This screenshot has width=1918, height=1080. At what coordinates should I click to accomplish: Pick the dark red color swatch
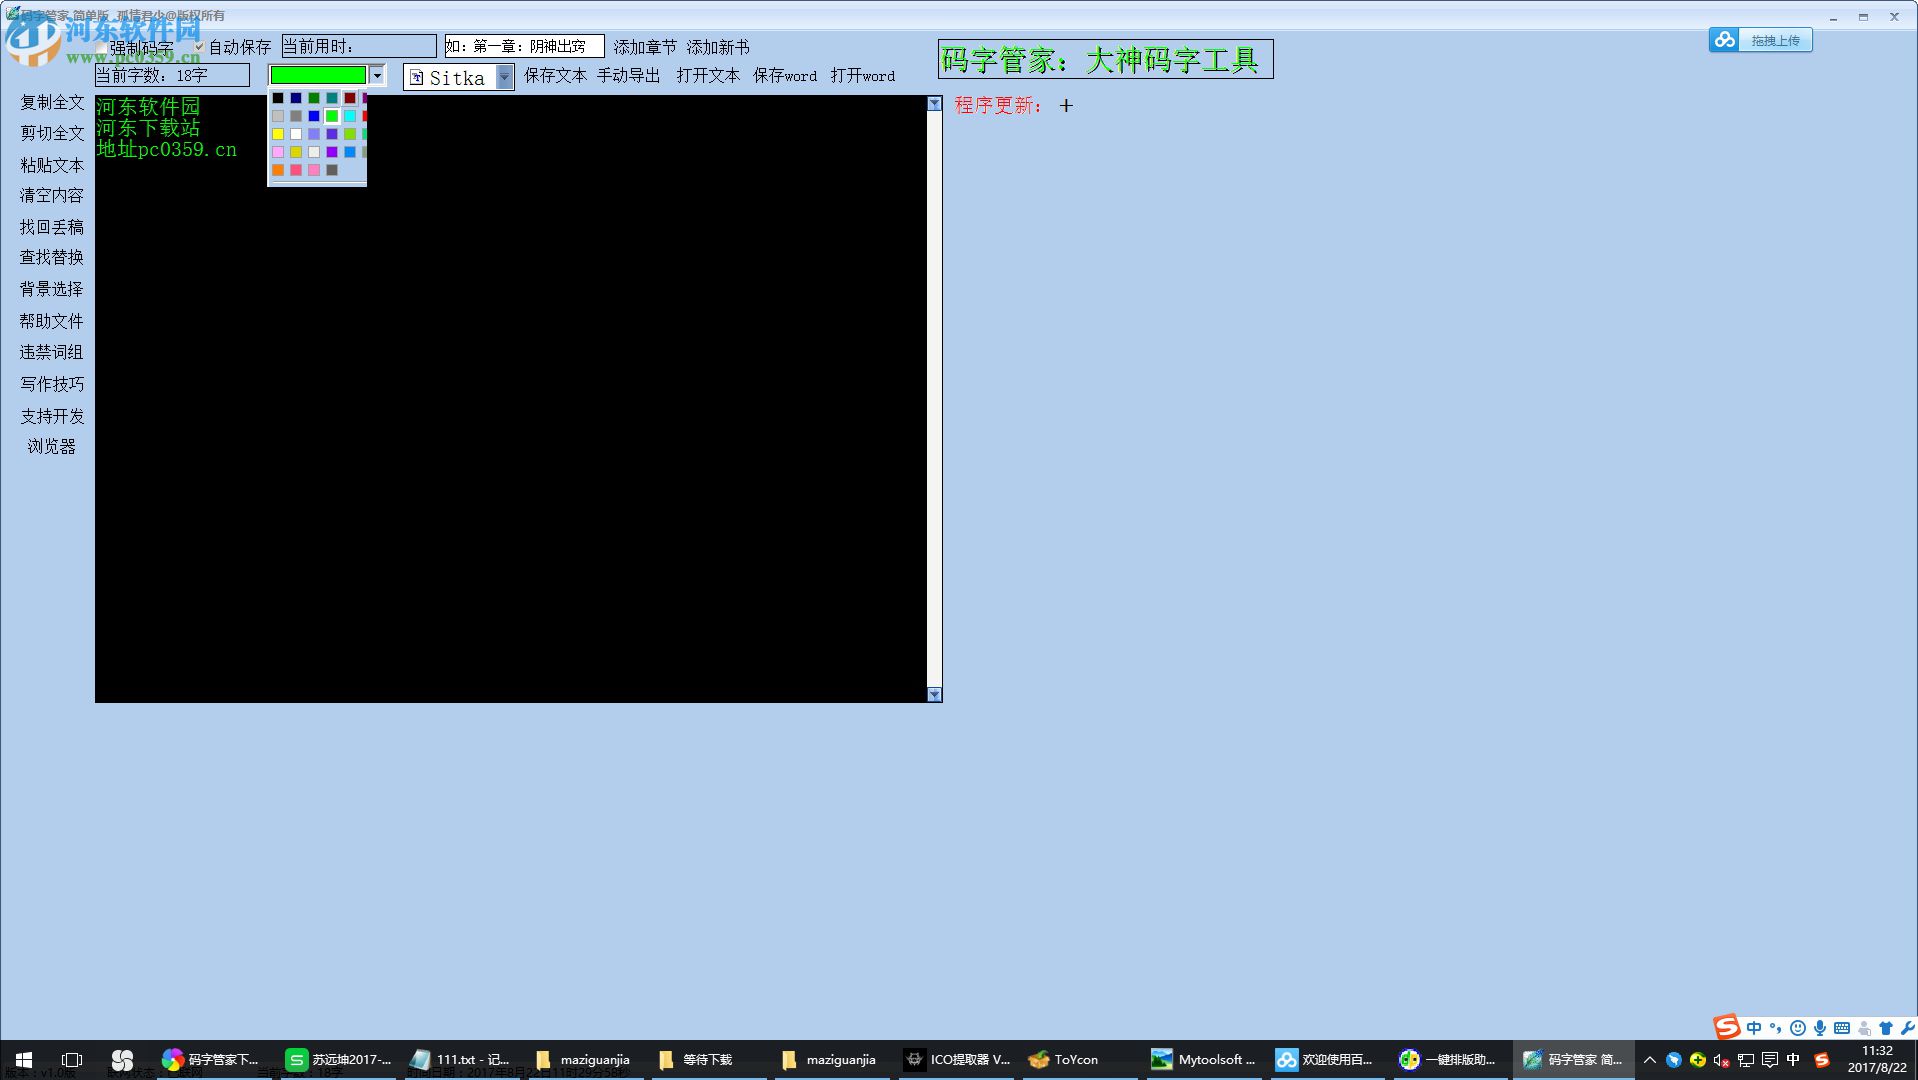pyautogui.click(x=350, y=98)
